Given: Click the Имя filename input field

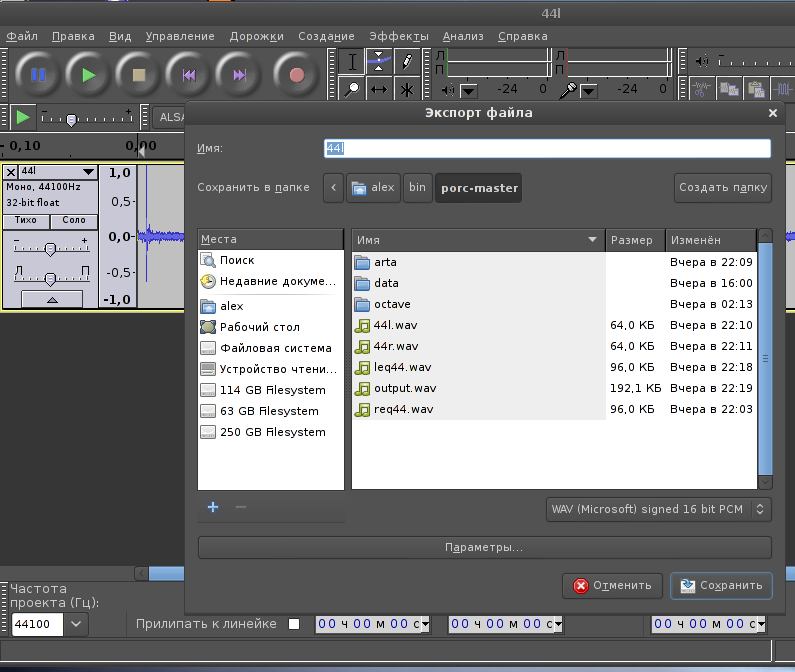Looking at the screenshot, I should pyautogui.click(x=547, y=148).
